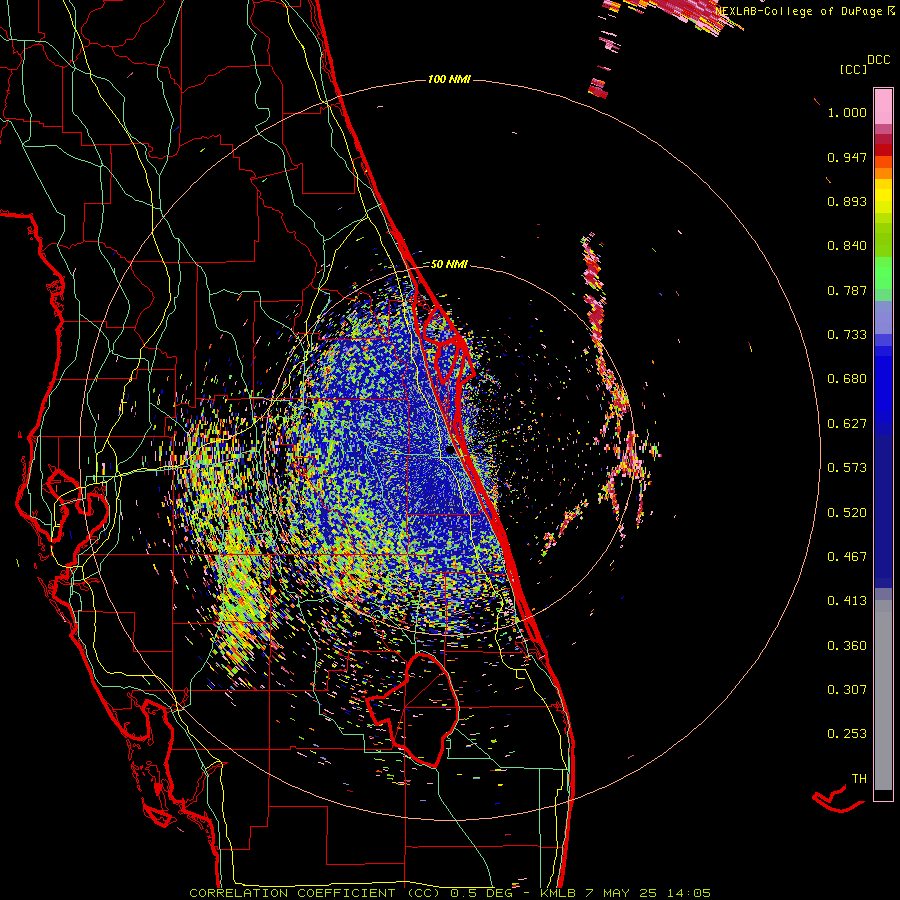Select the 0.840 legend value
This screenshot has height=900, width=900.
[847, 246]
